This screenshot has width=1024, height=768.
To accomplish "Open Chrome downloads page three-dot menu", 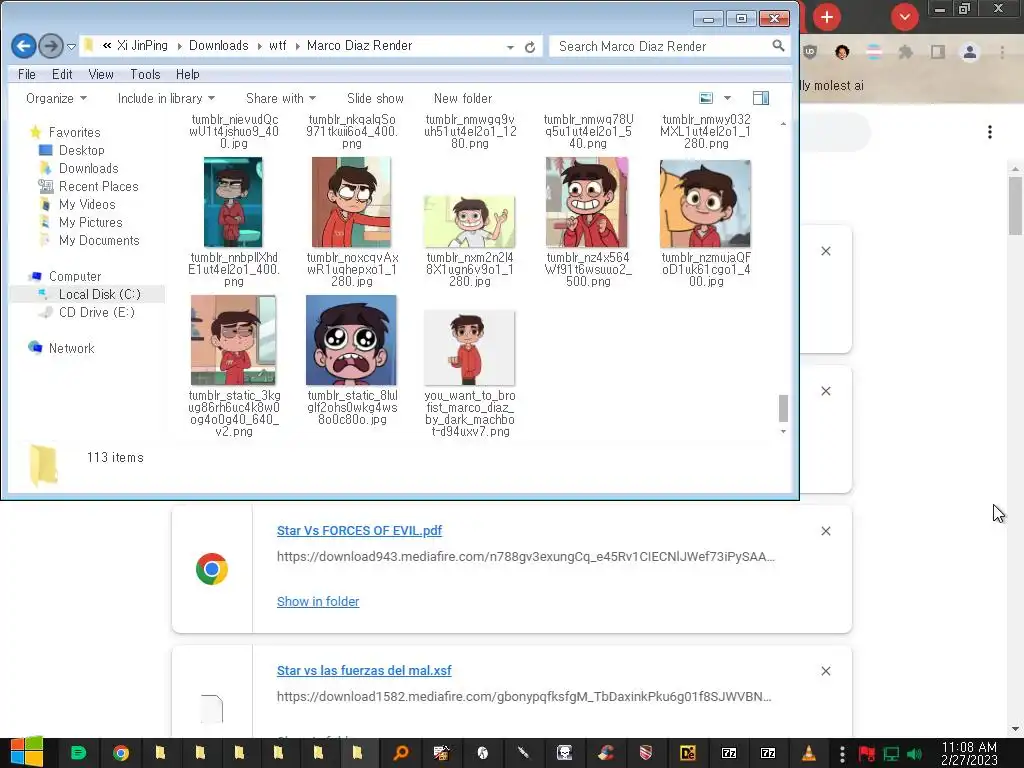I will (x=990, y=133).
